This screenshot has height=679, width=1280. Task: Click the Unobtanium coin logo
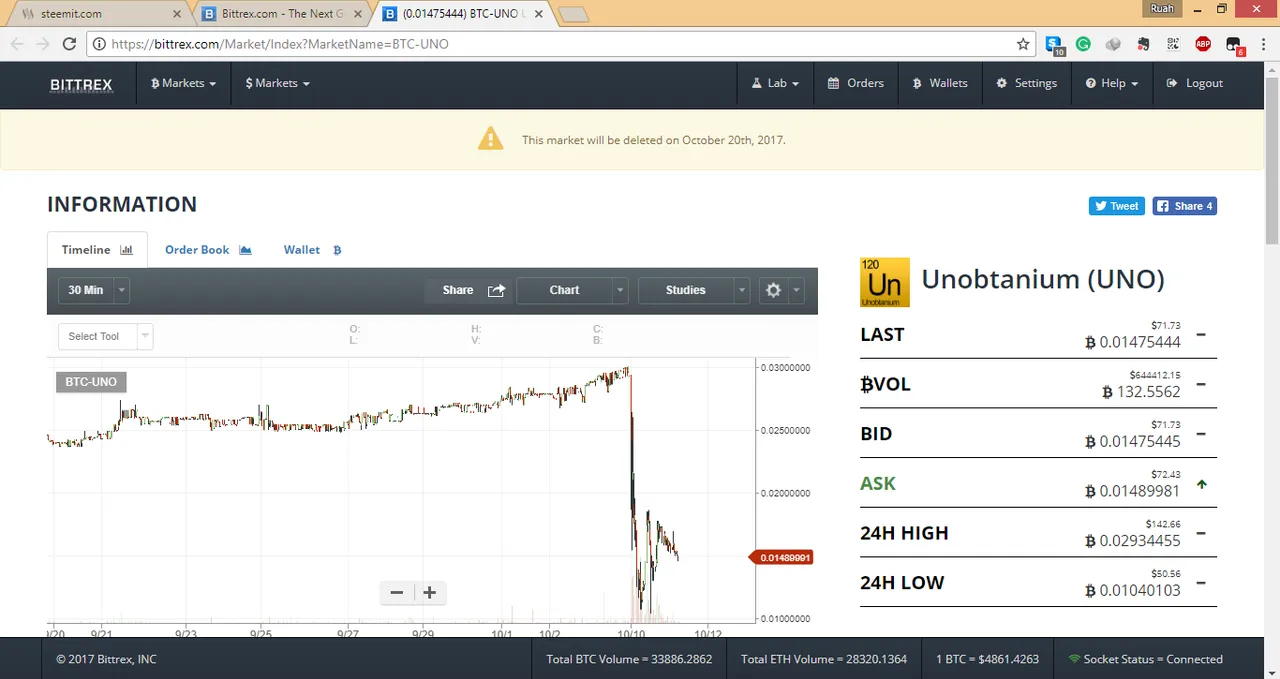click(885, 282)
